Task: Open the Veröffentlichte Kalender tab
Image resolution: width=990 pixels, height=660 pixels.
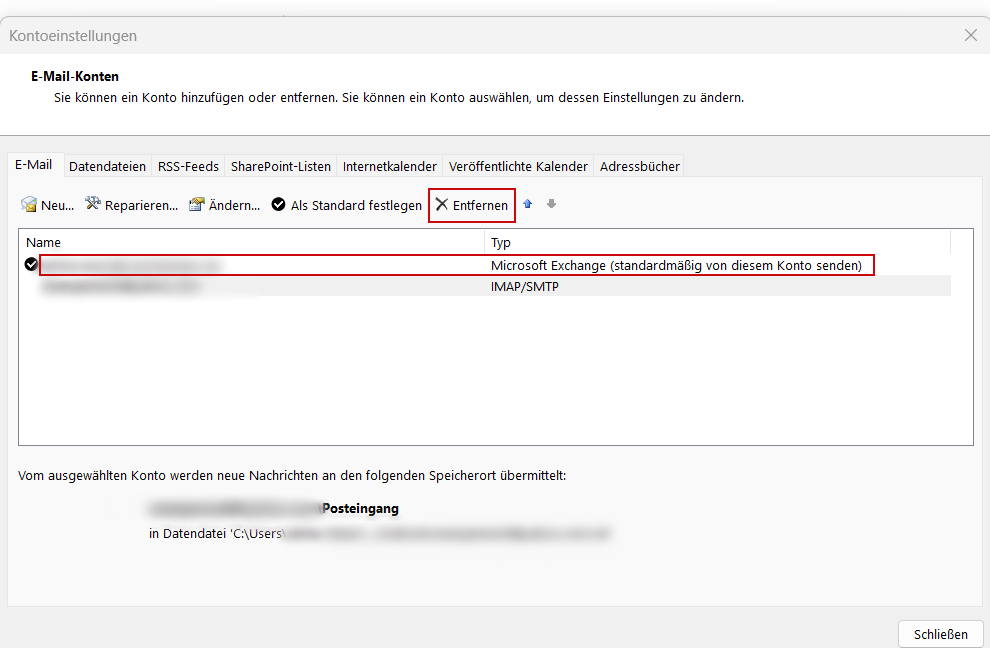Action: tap(518, 166)
